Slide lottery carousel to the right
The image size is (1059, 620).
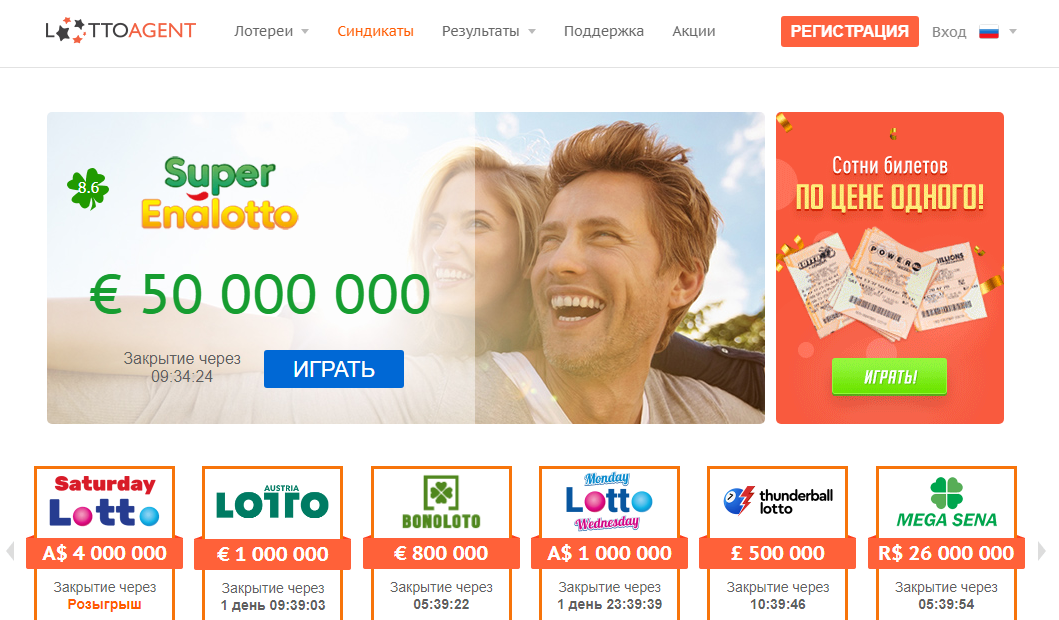tap(1041, 551)
